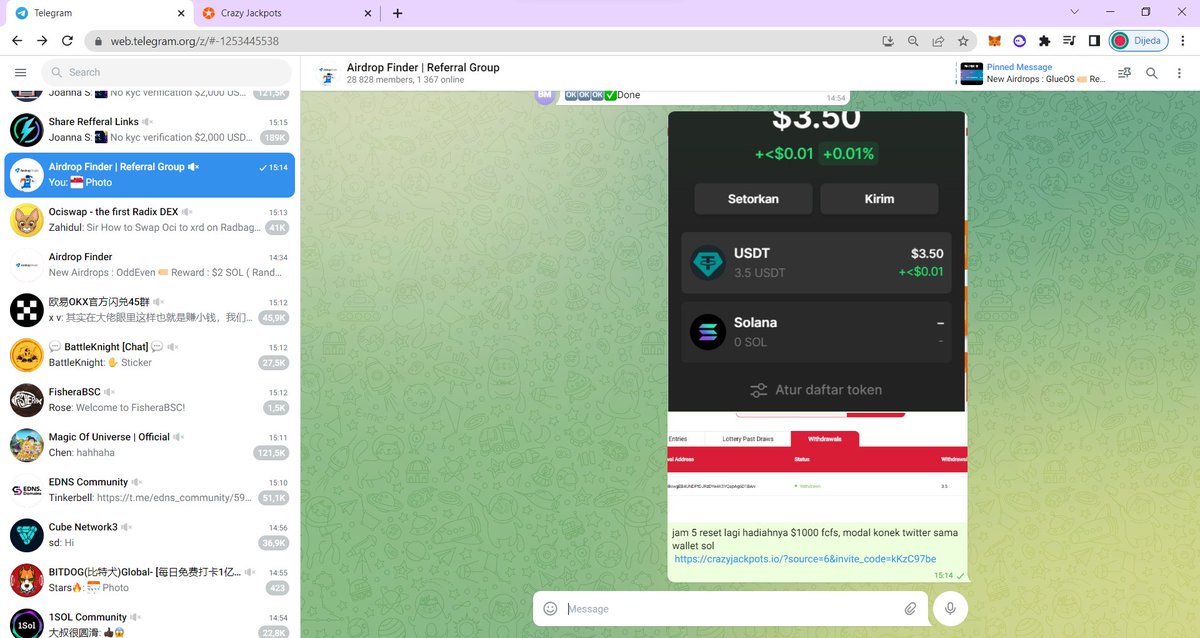Open the chat more-options three-dot menu
1200x638 pixels.
(x=1179, y=73)
